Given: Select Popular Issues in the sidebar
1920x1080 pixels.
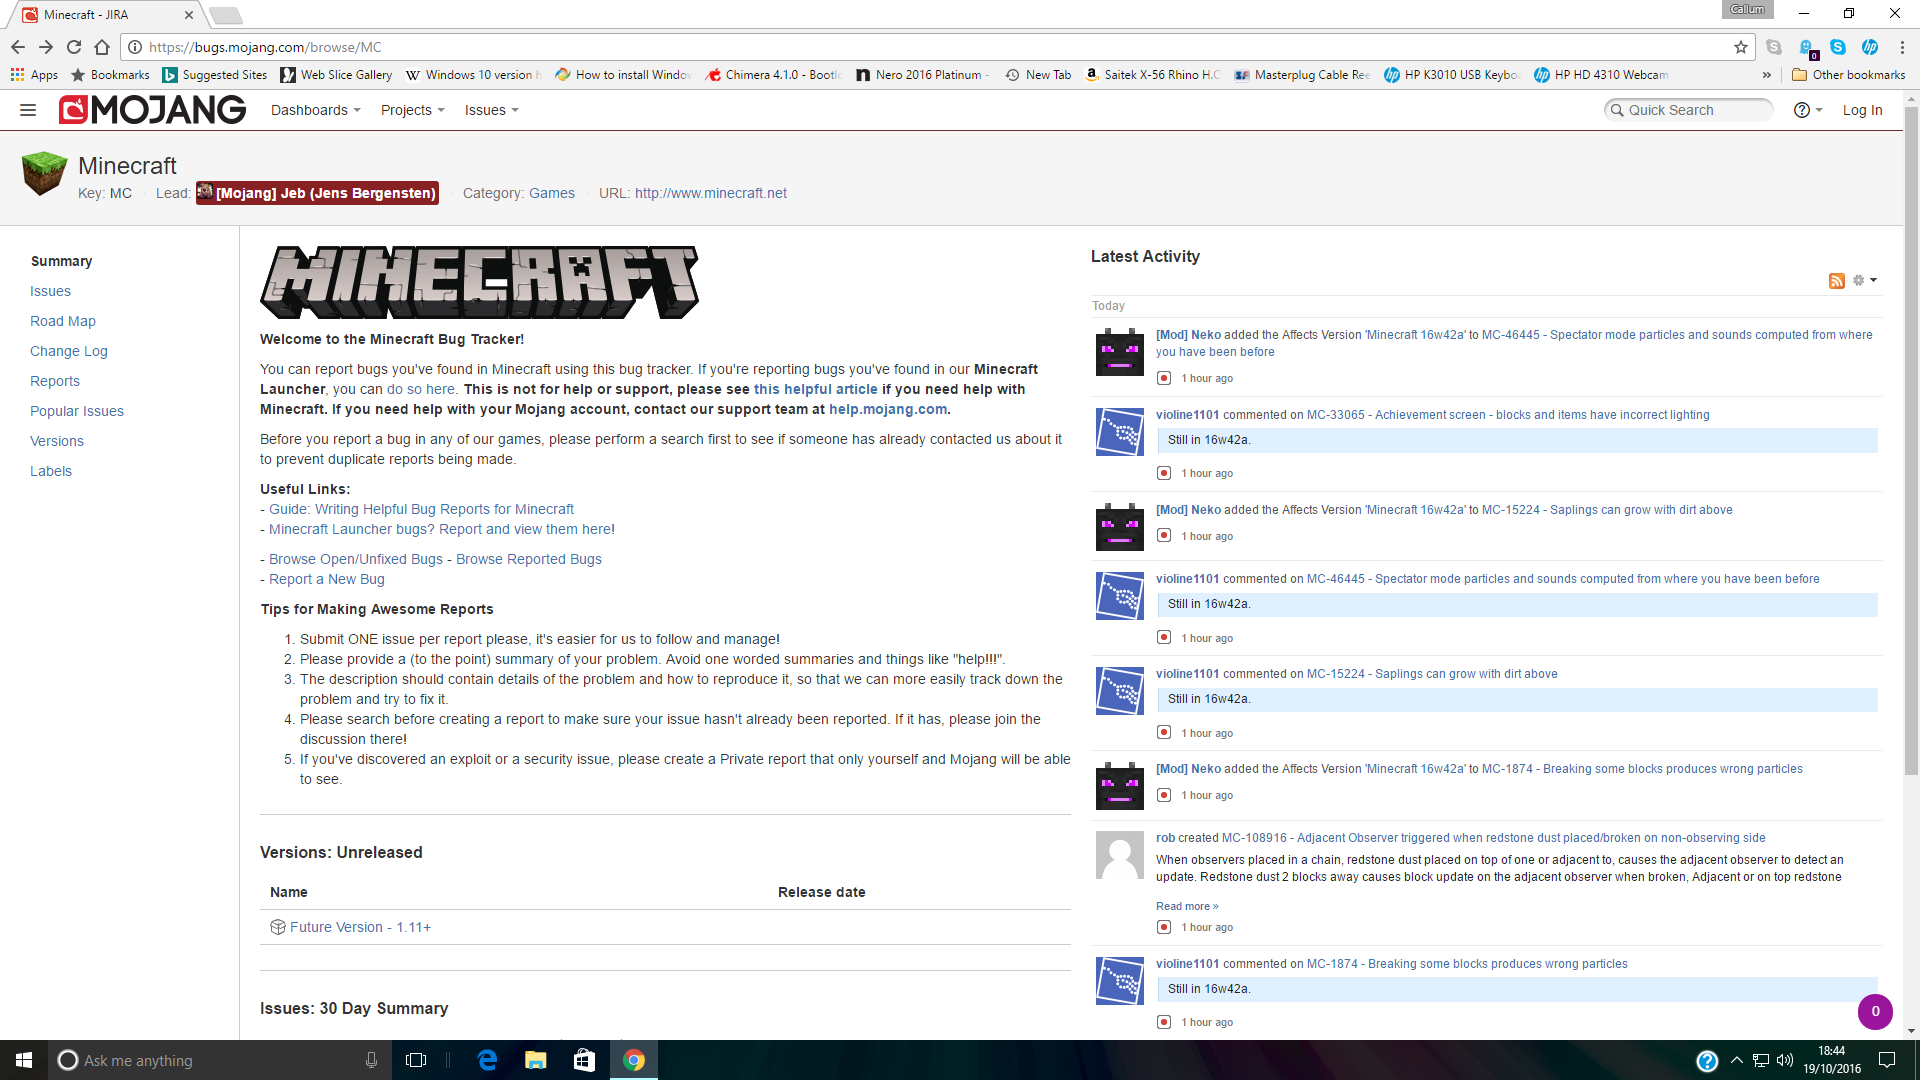Looking at the screenshot, I should 77,411.
